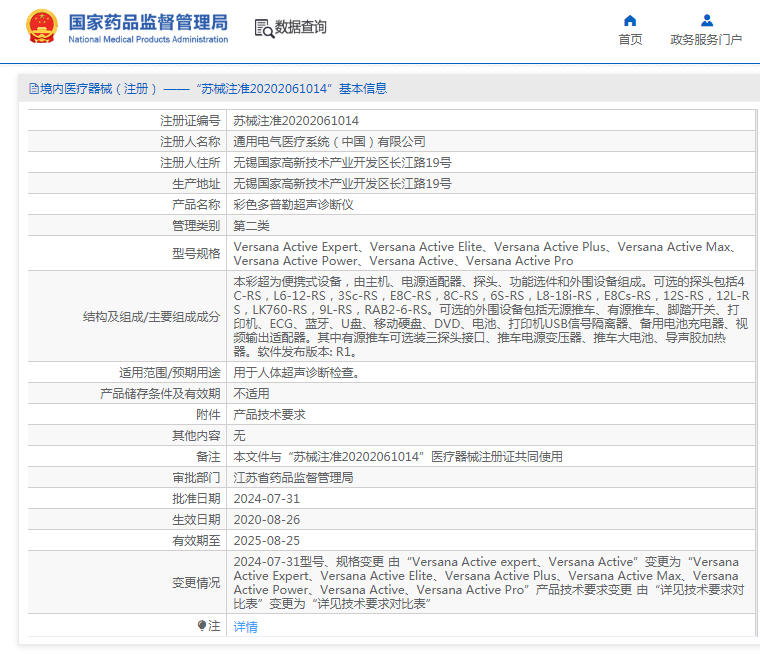Image resolution: width=760 pixels, height=654 pixels.
Task: Click the 产品名称 row label
Action: point(196,205)
